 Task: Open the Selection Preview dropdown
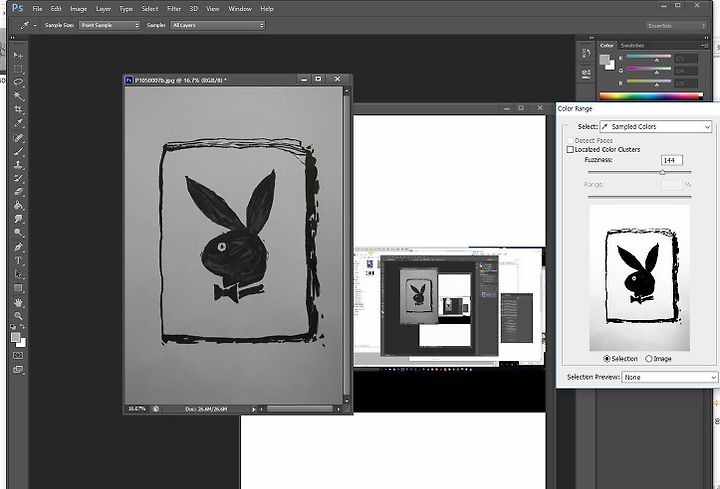(669, 377)
